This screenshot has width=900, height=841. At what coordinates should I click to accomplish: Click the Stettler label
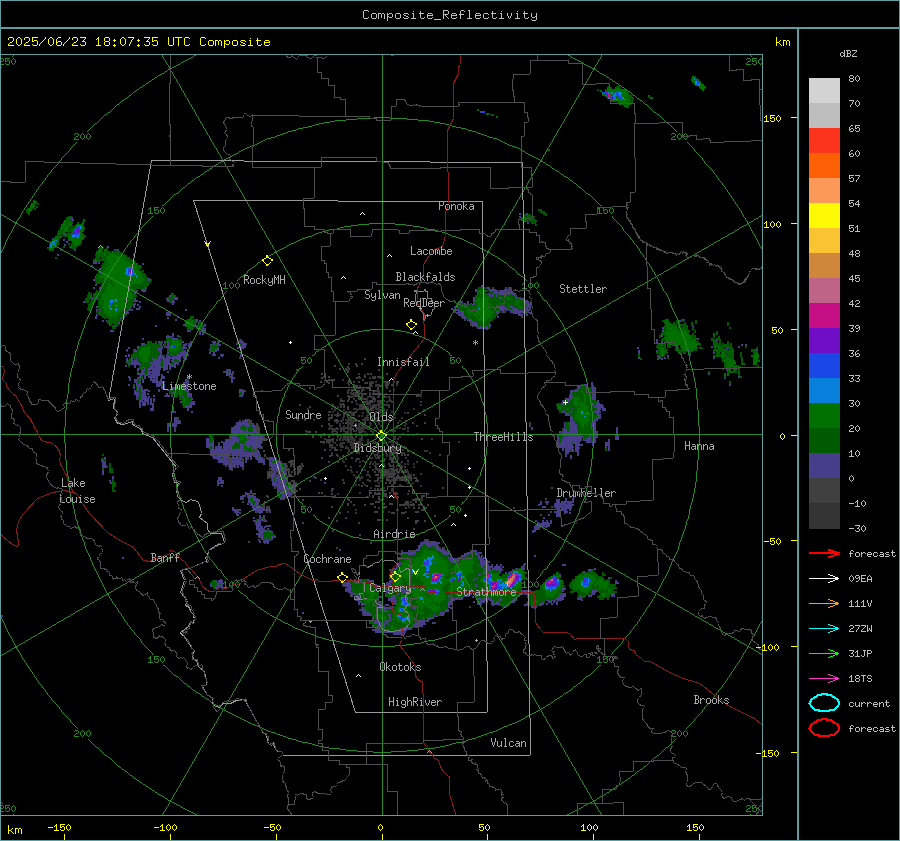point(583,289)
